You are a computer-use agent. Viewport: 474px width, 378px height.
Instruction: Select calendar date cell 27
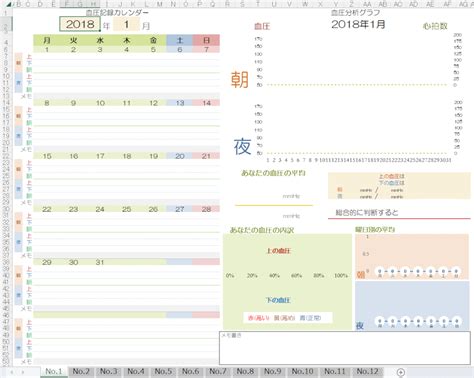180,209
